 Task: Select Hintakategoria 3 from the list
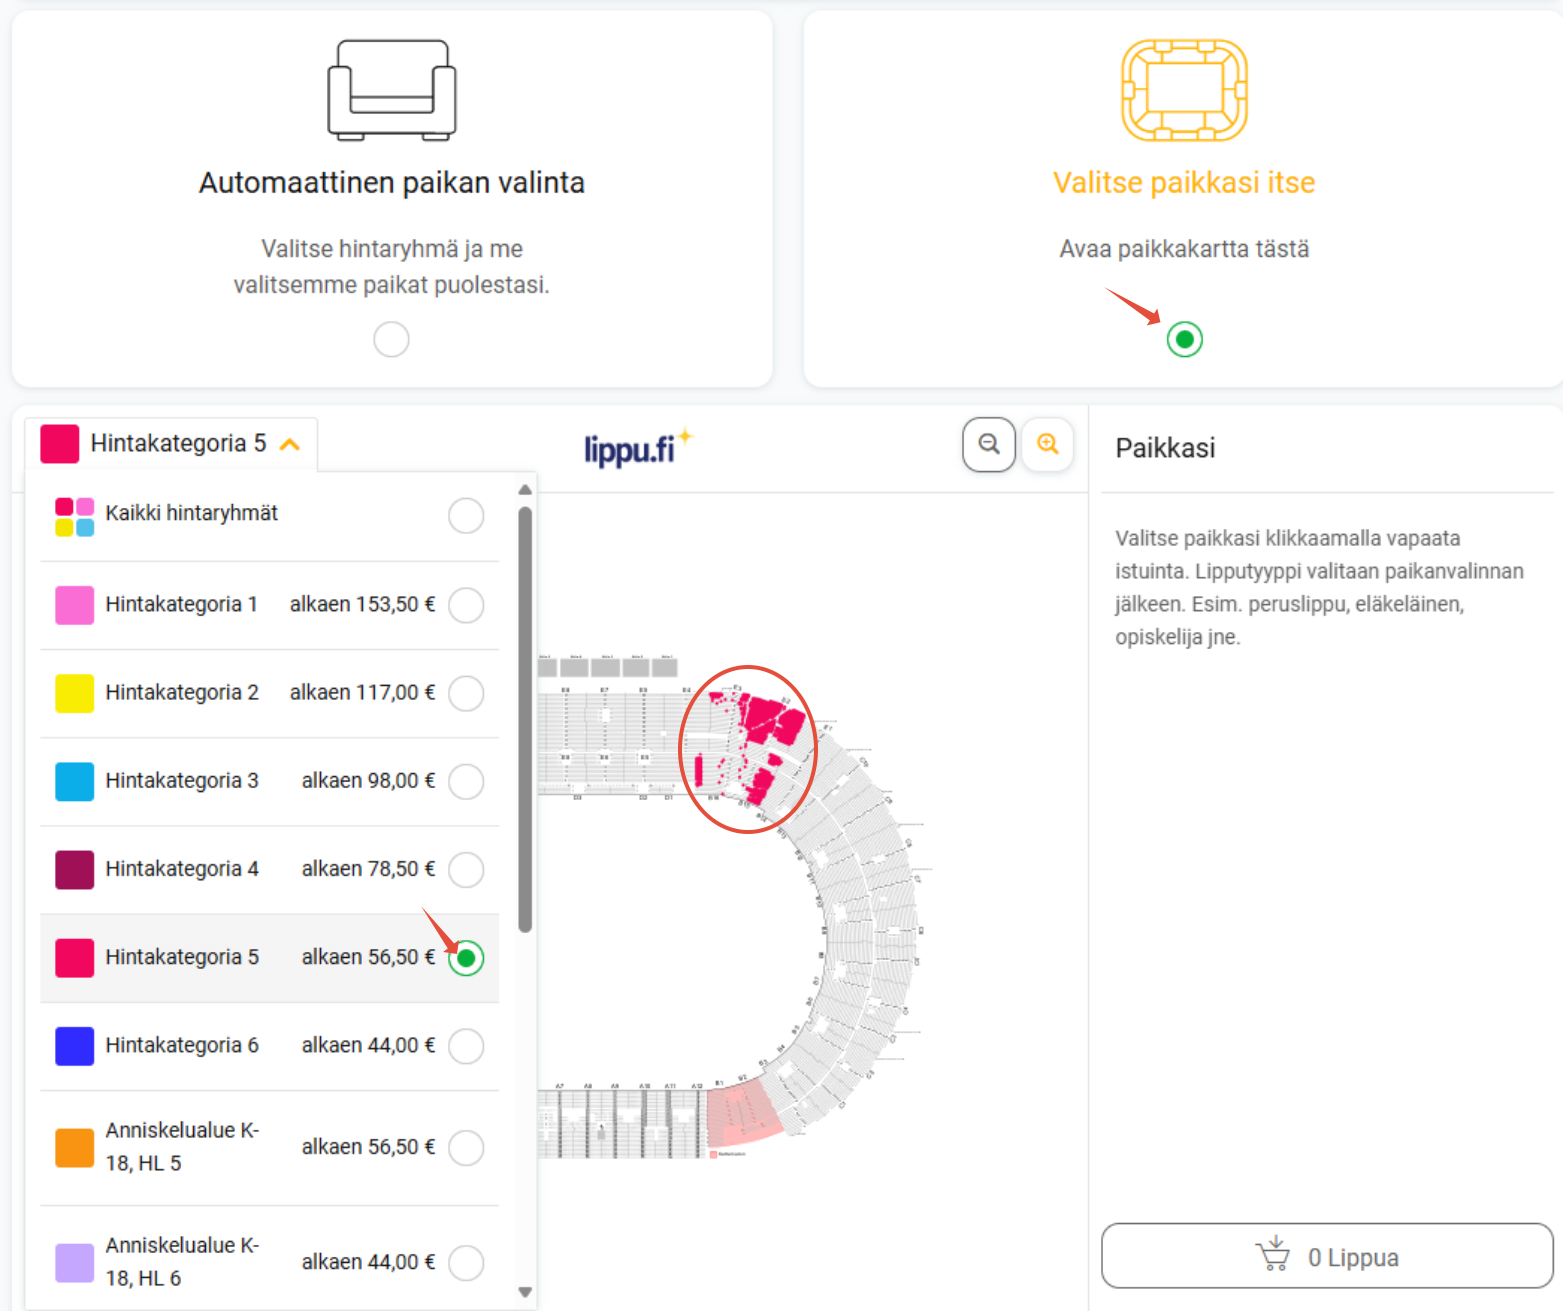tap(269, 781)
